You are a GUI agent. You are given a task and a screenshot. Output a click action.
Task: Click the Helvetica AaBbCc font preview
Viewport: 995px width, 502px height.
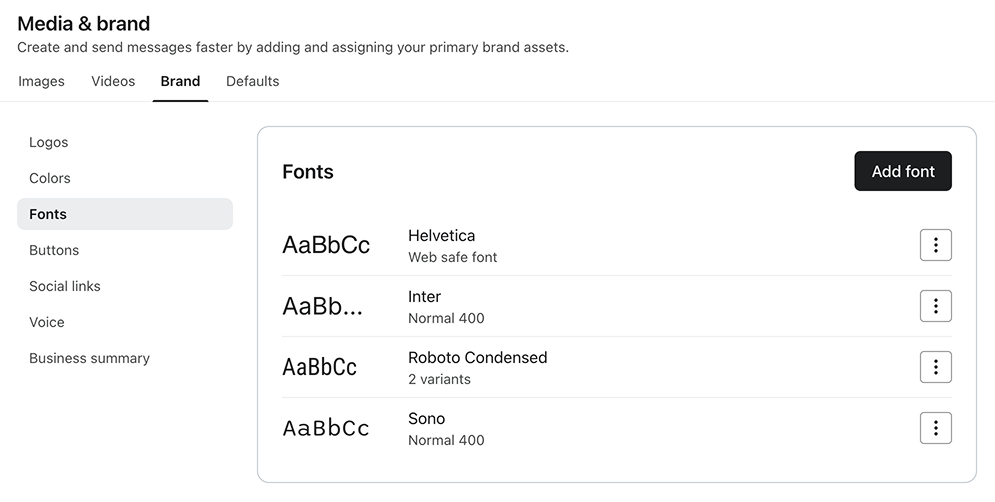pos(326,245)
